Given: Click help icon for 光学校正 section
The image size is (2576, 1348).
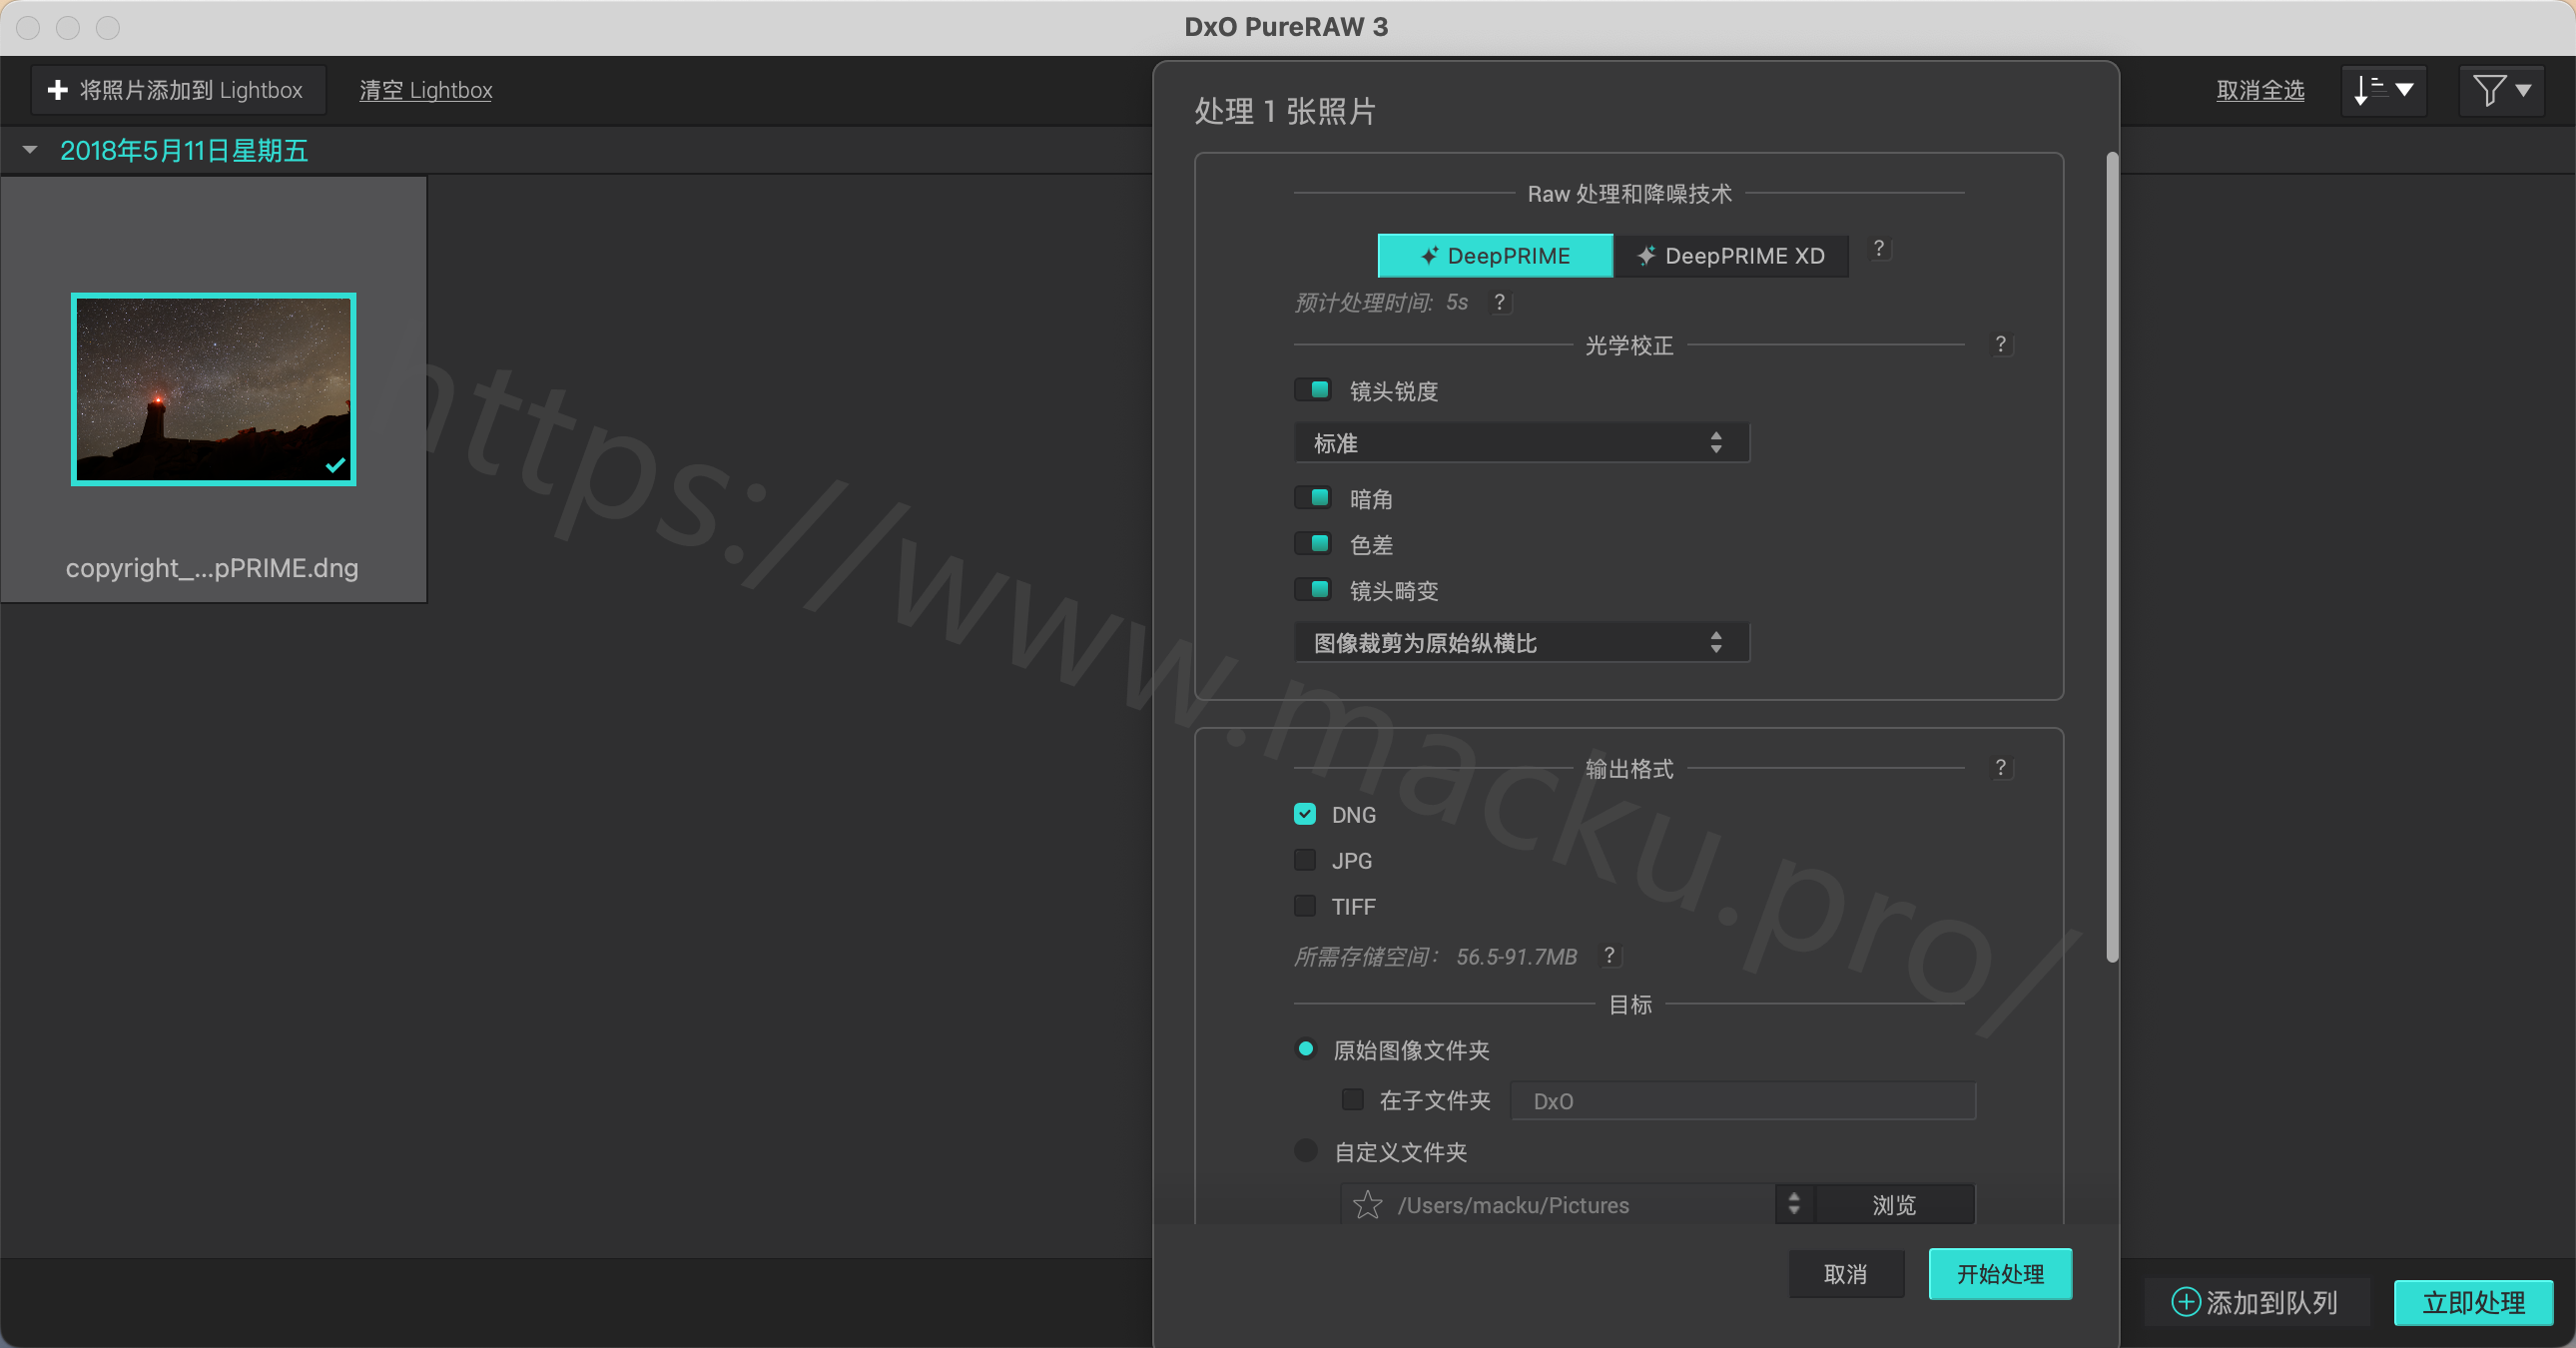Looking at the screenshot, I should (x=2000, y=344).
